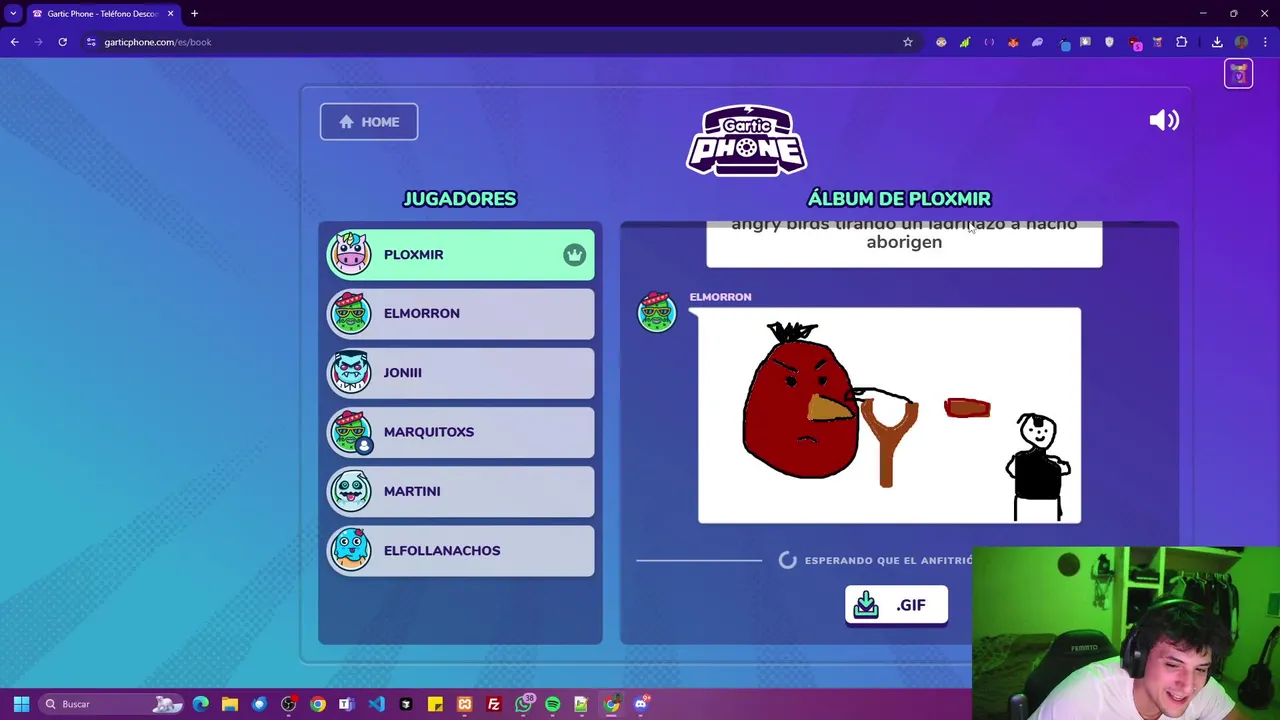Go back to the previous page
The height and width of the screenshot is (720, 1280).
[x=14, y=42]
